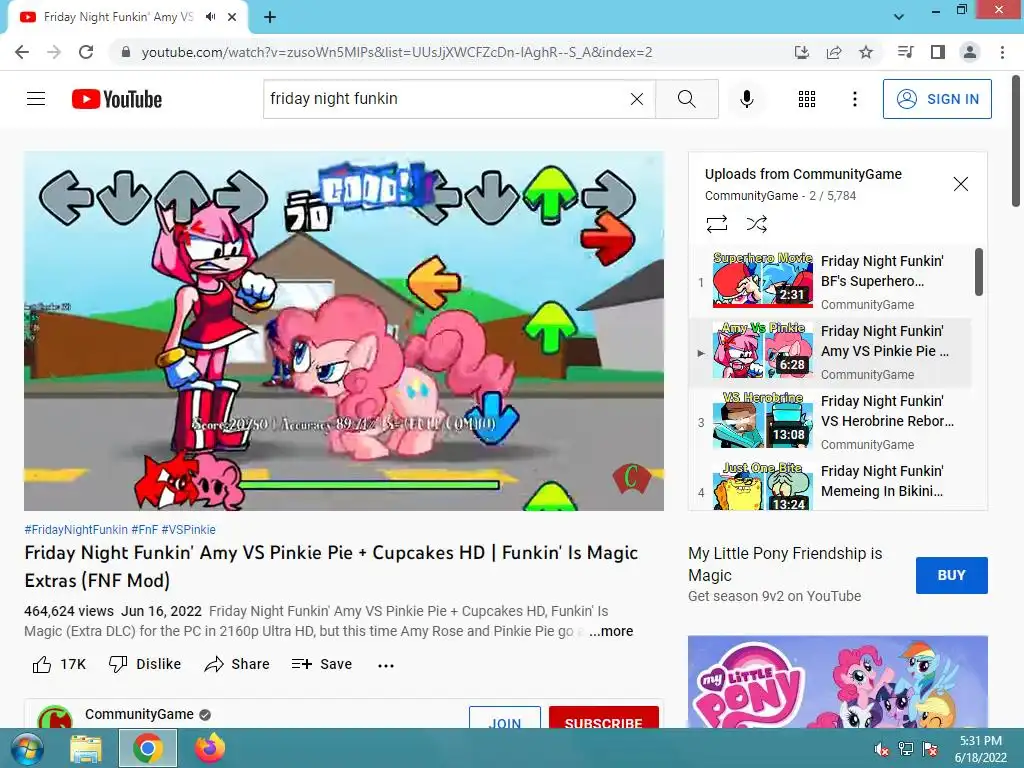This screenshot has width=1024, height=768.
Task: Open Action Center flag icon
Action: tap(930, 749)
